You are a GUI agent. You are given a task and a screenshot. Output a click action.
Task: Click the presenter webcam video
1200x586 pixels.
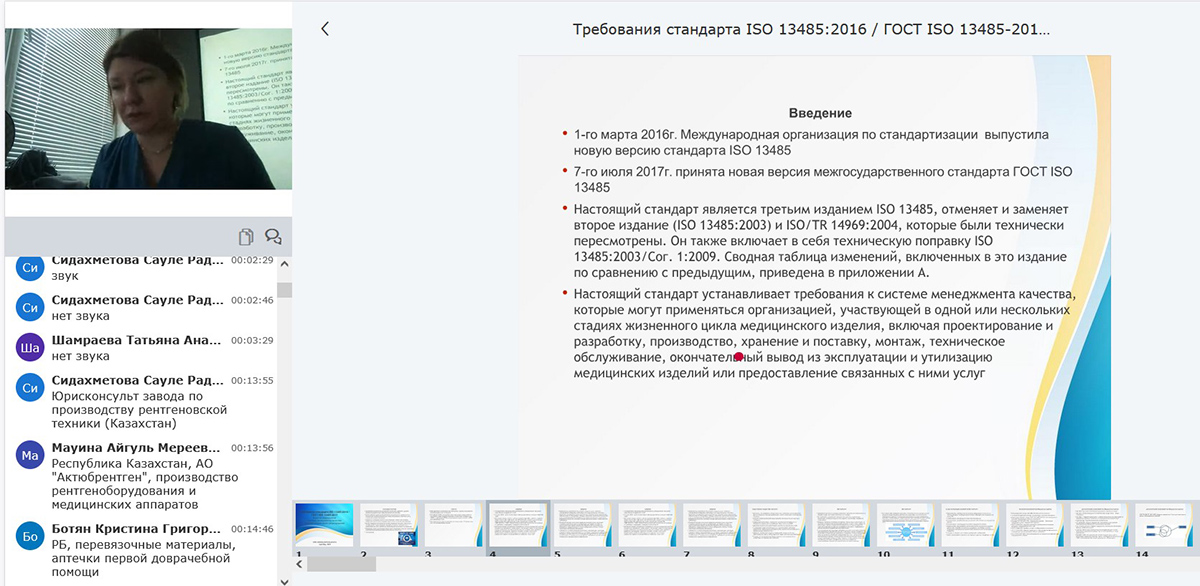click(148, 108)
